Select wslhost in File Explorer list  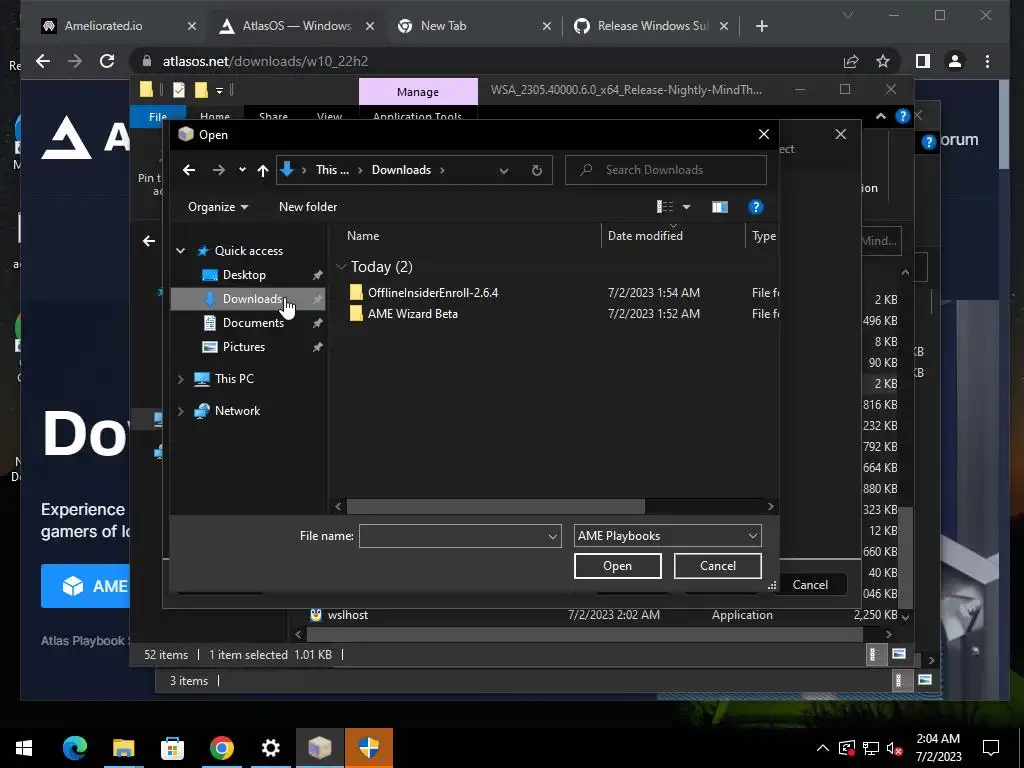click(x=347, y=615)
